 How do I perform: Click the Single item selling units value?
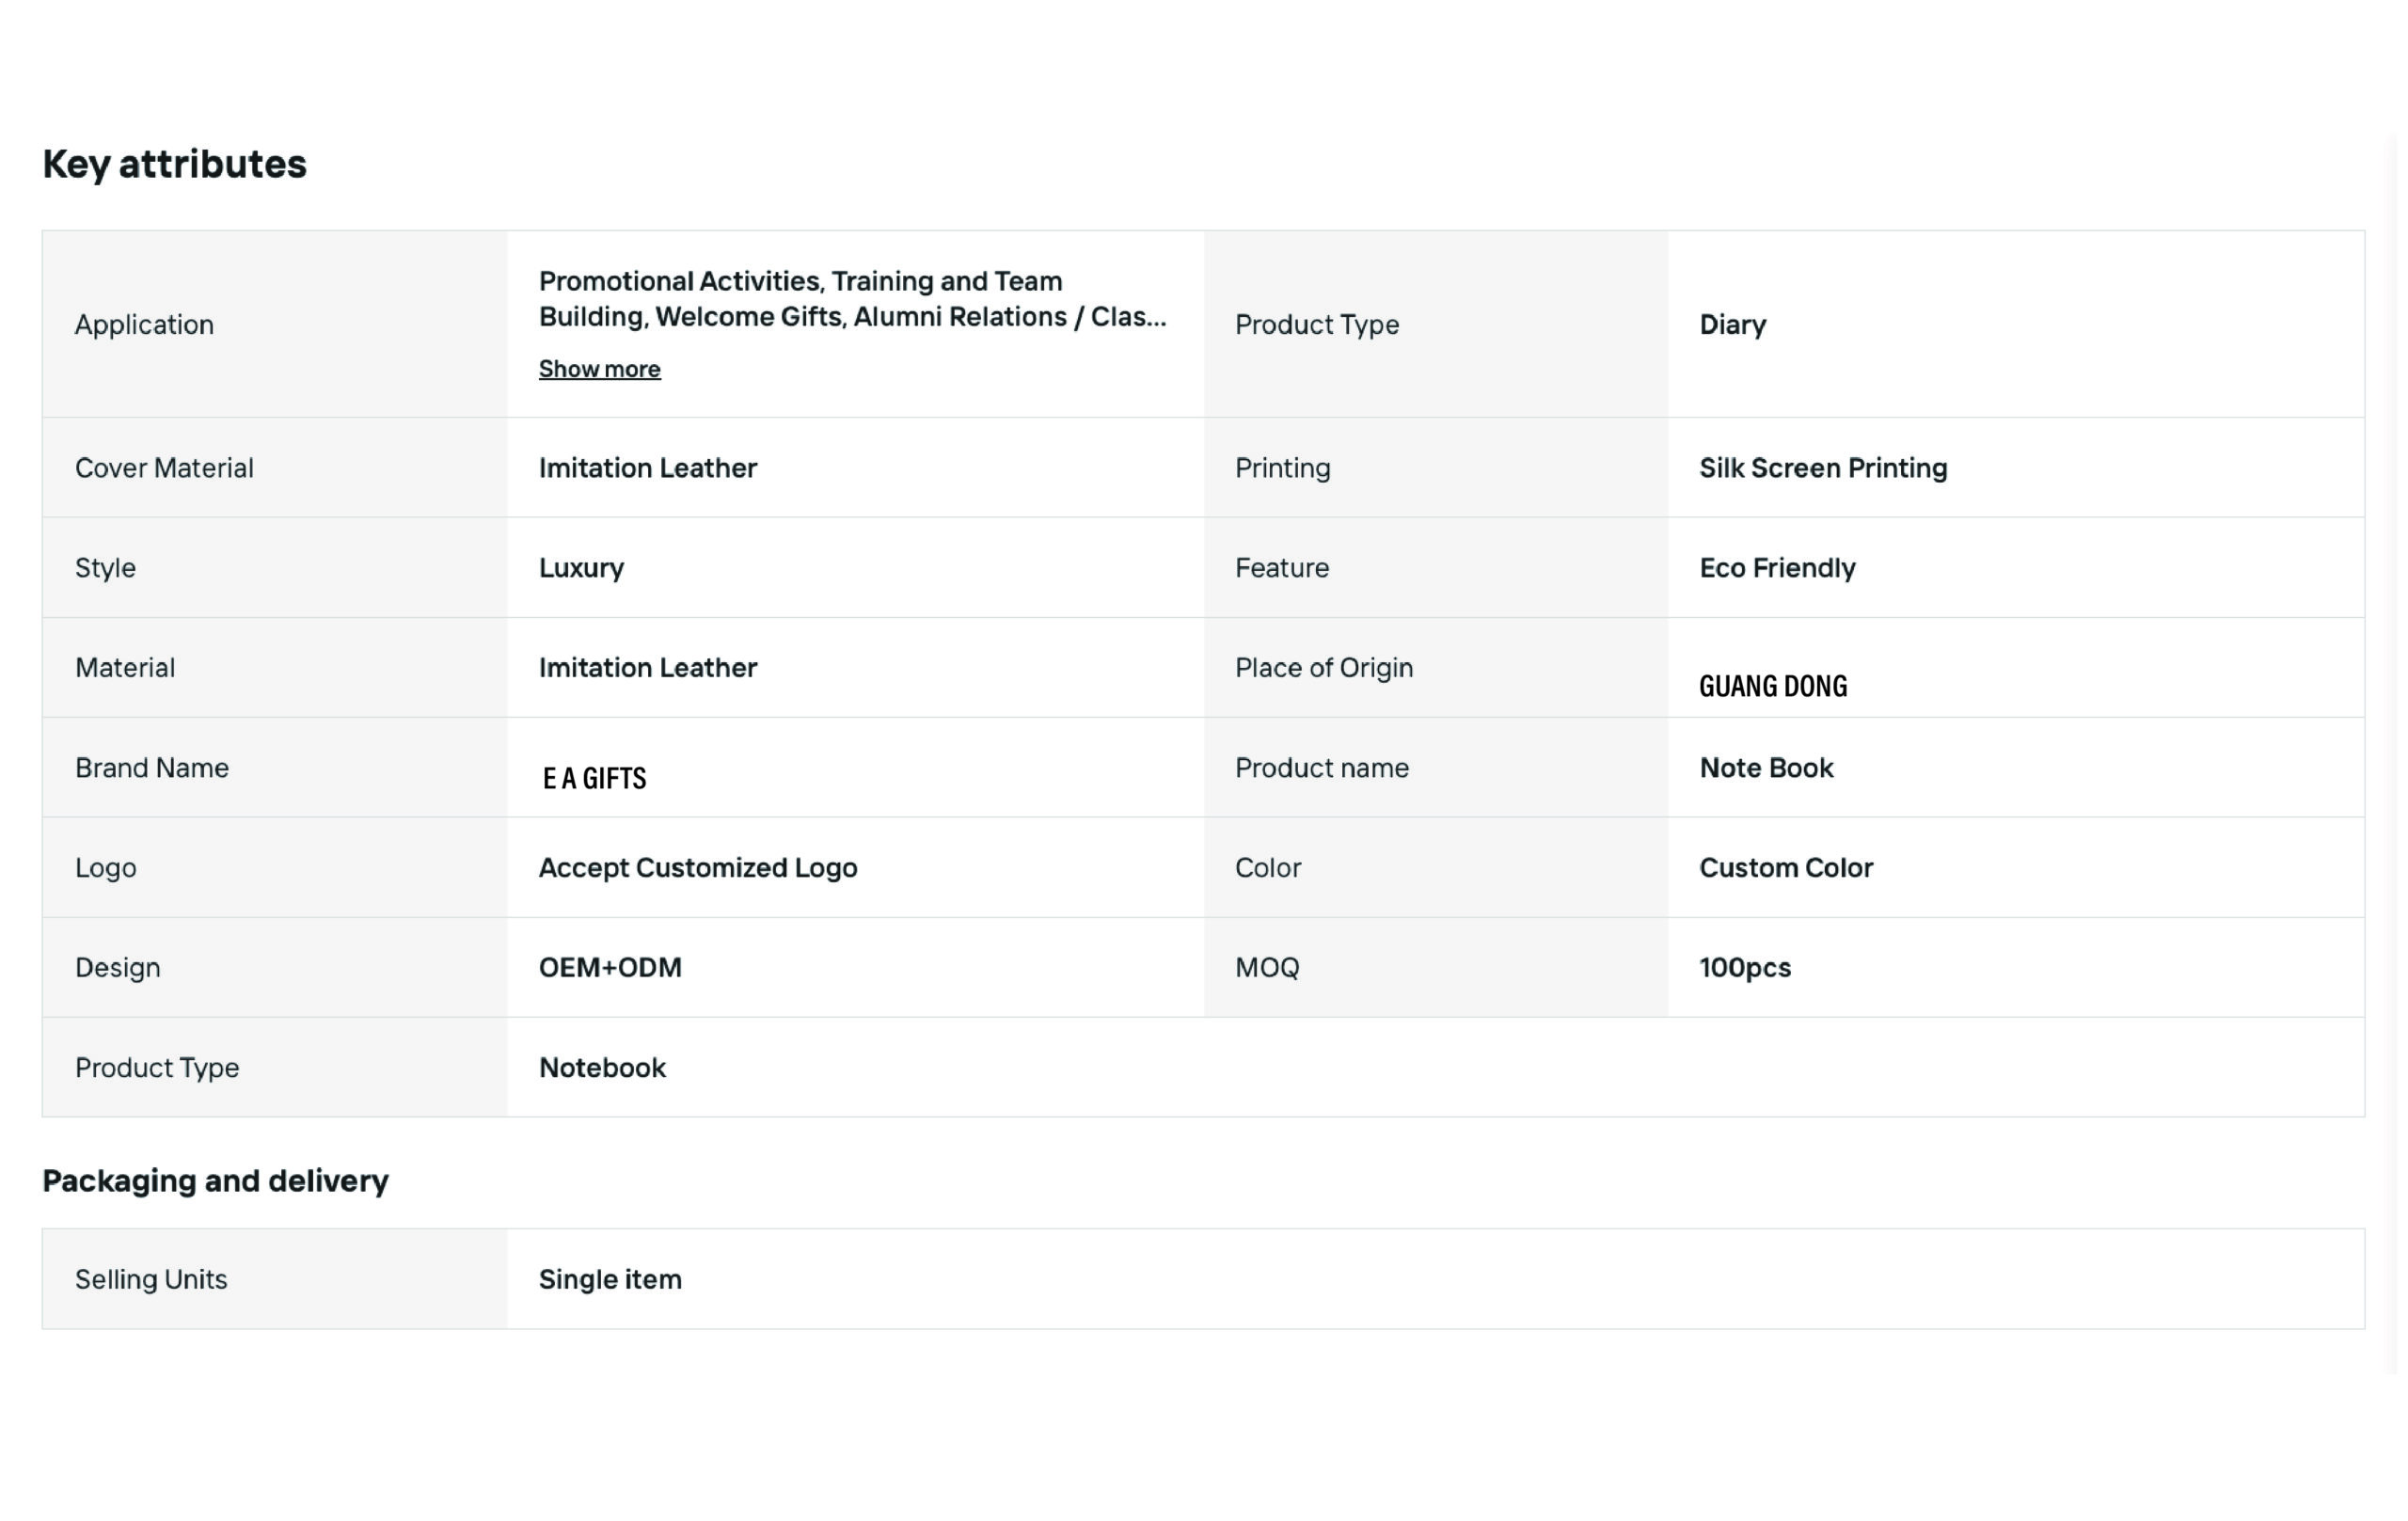click(610, 1280)
